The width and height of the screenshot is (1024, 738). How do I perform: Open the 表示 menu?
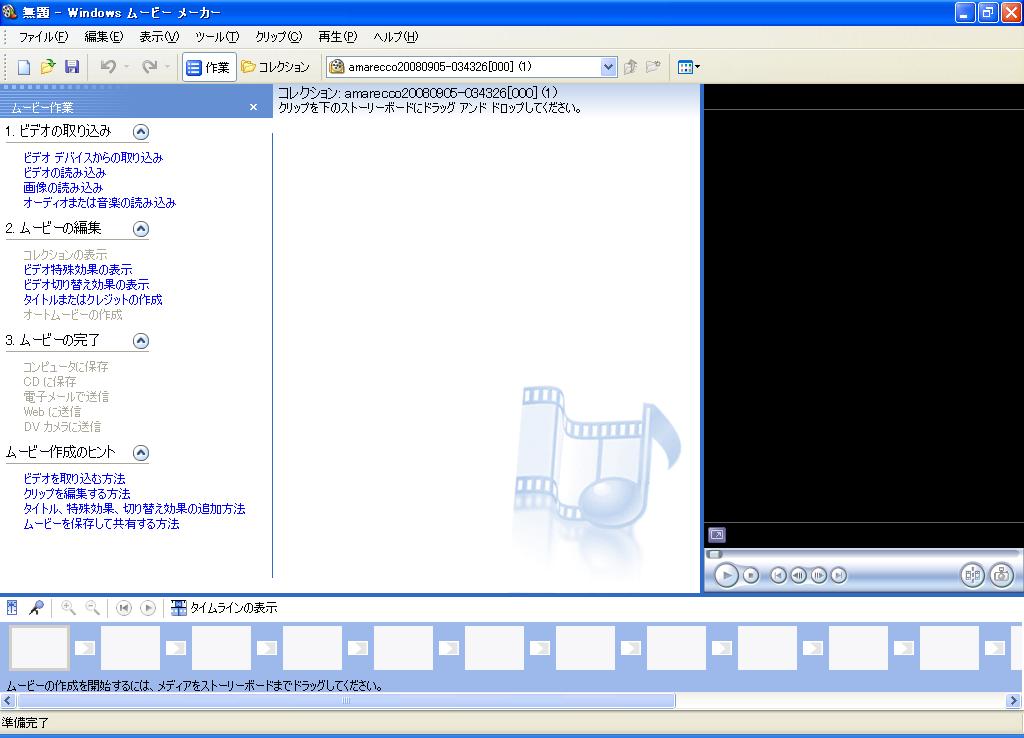point(159,37)
